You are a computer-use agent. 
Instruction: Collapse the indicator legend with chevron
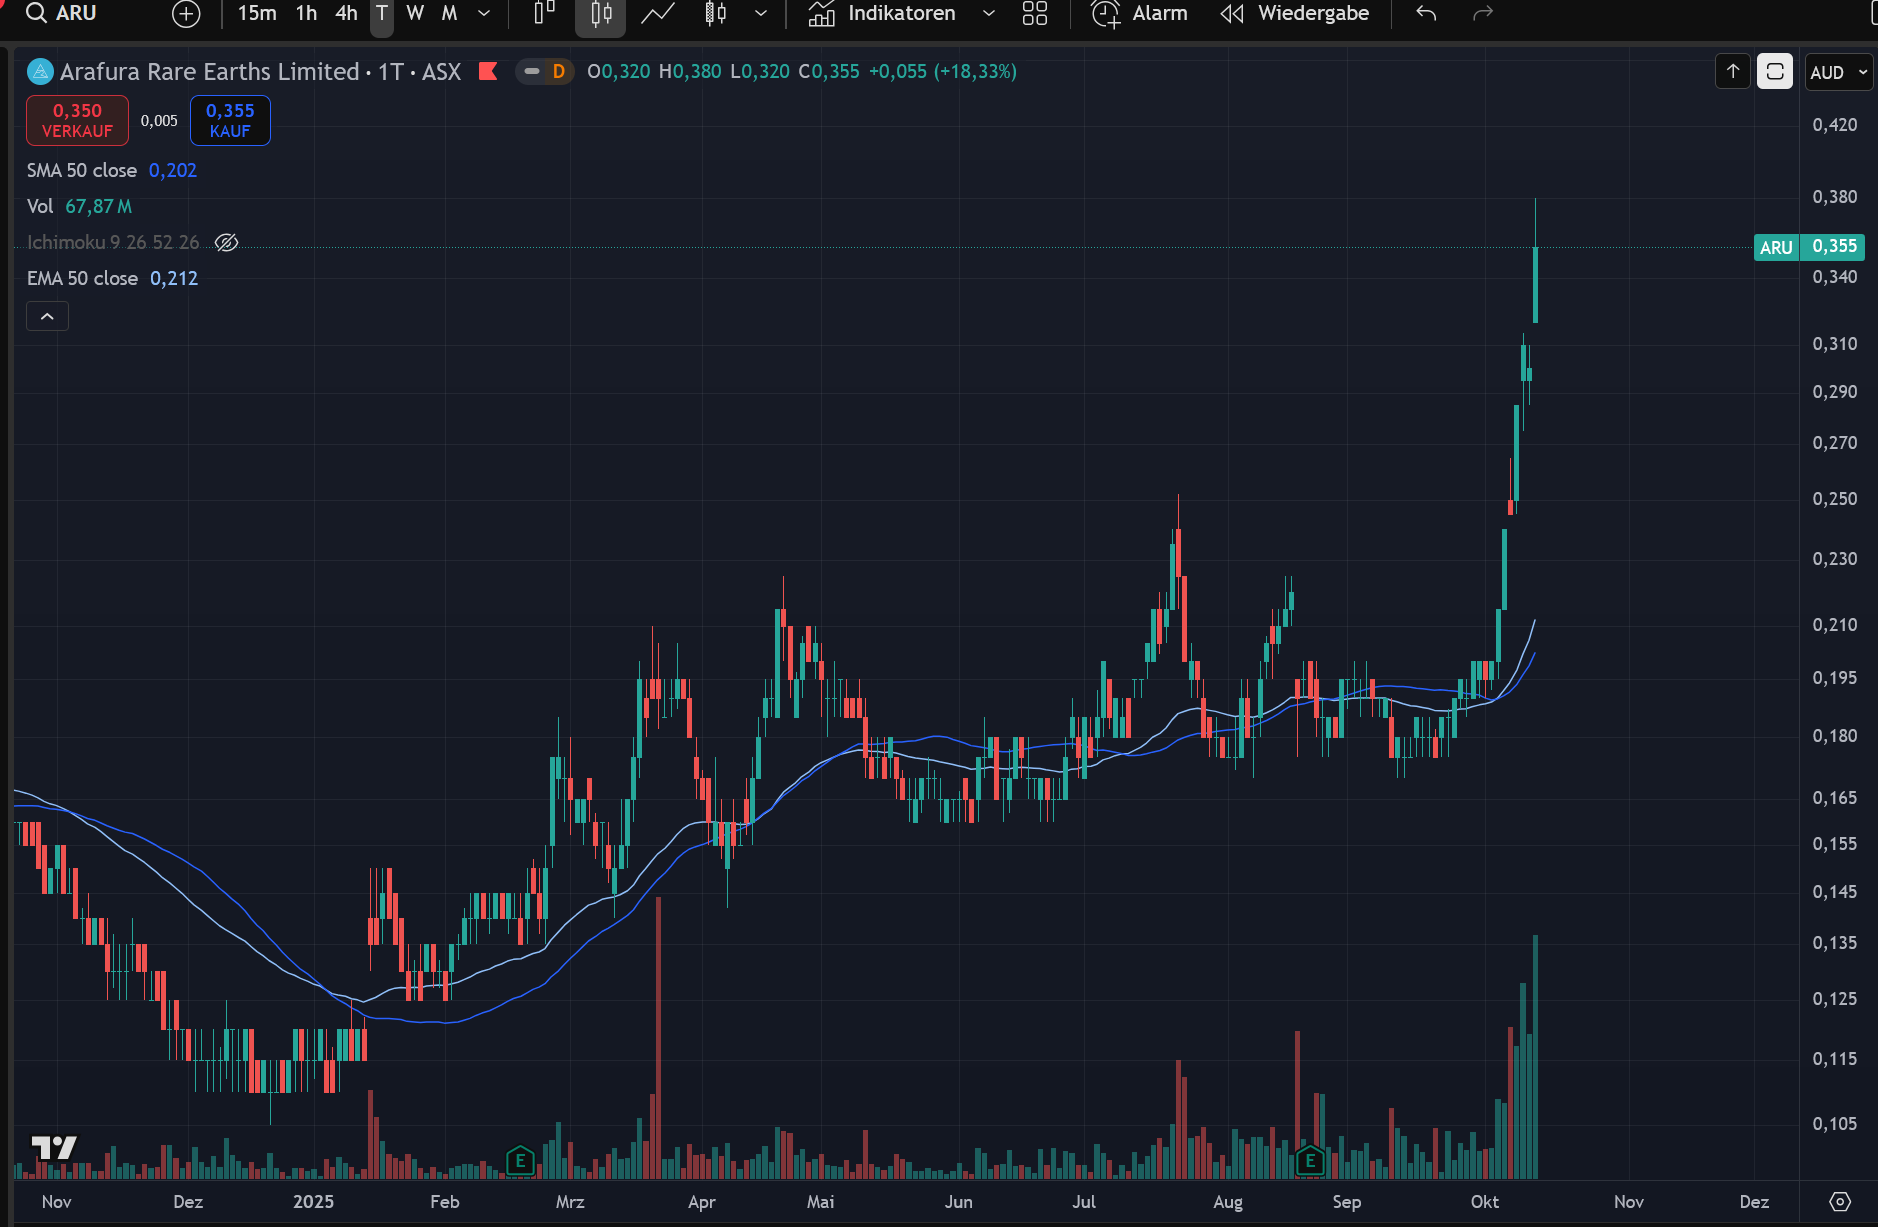tap(47, 316)
